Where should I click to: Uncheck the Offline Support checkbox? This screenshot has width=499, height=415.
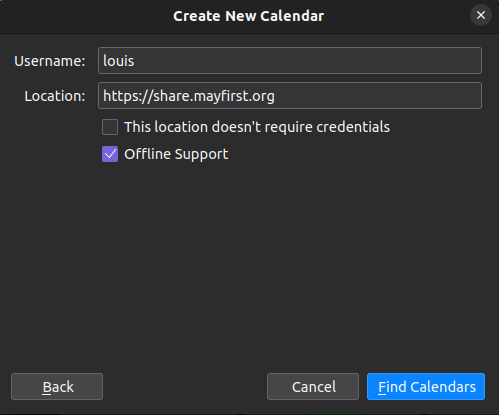tap(110, 154)
